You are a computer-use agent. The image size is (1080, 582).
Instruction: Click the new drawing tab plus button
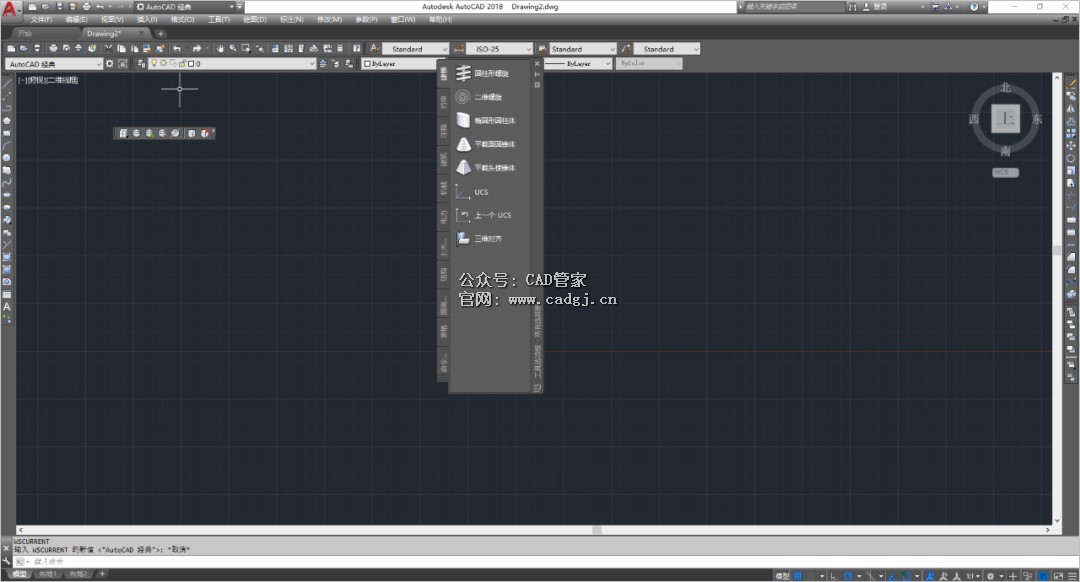point(160,34)
